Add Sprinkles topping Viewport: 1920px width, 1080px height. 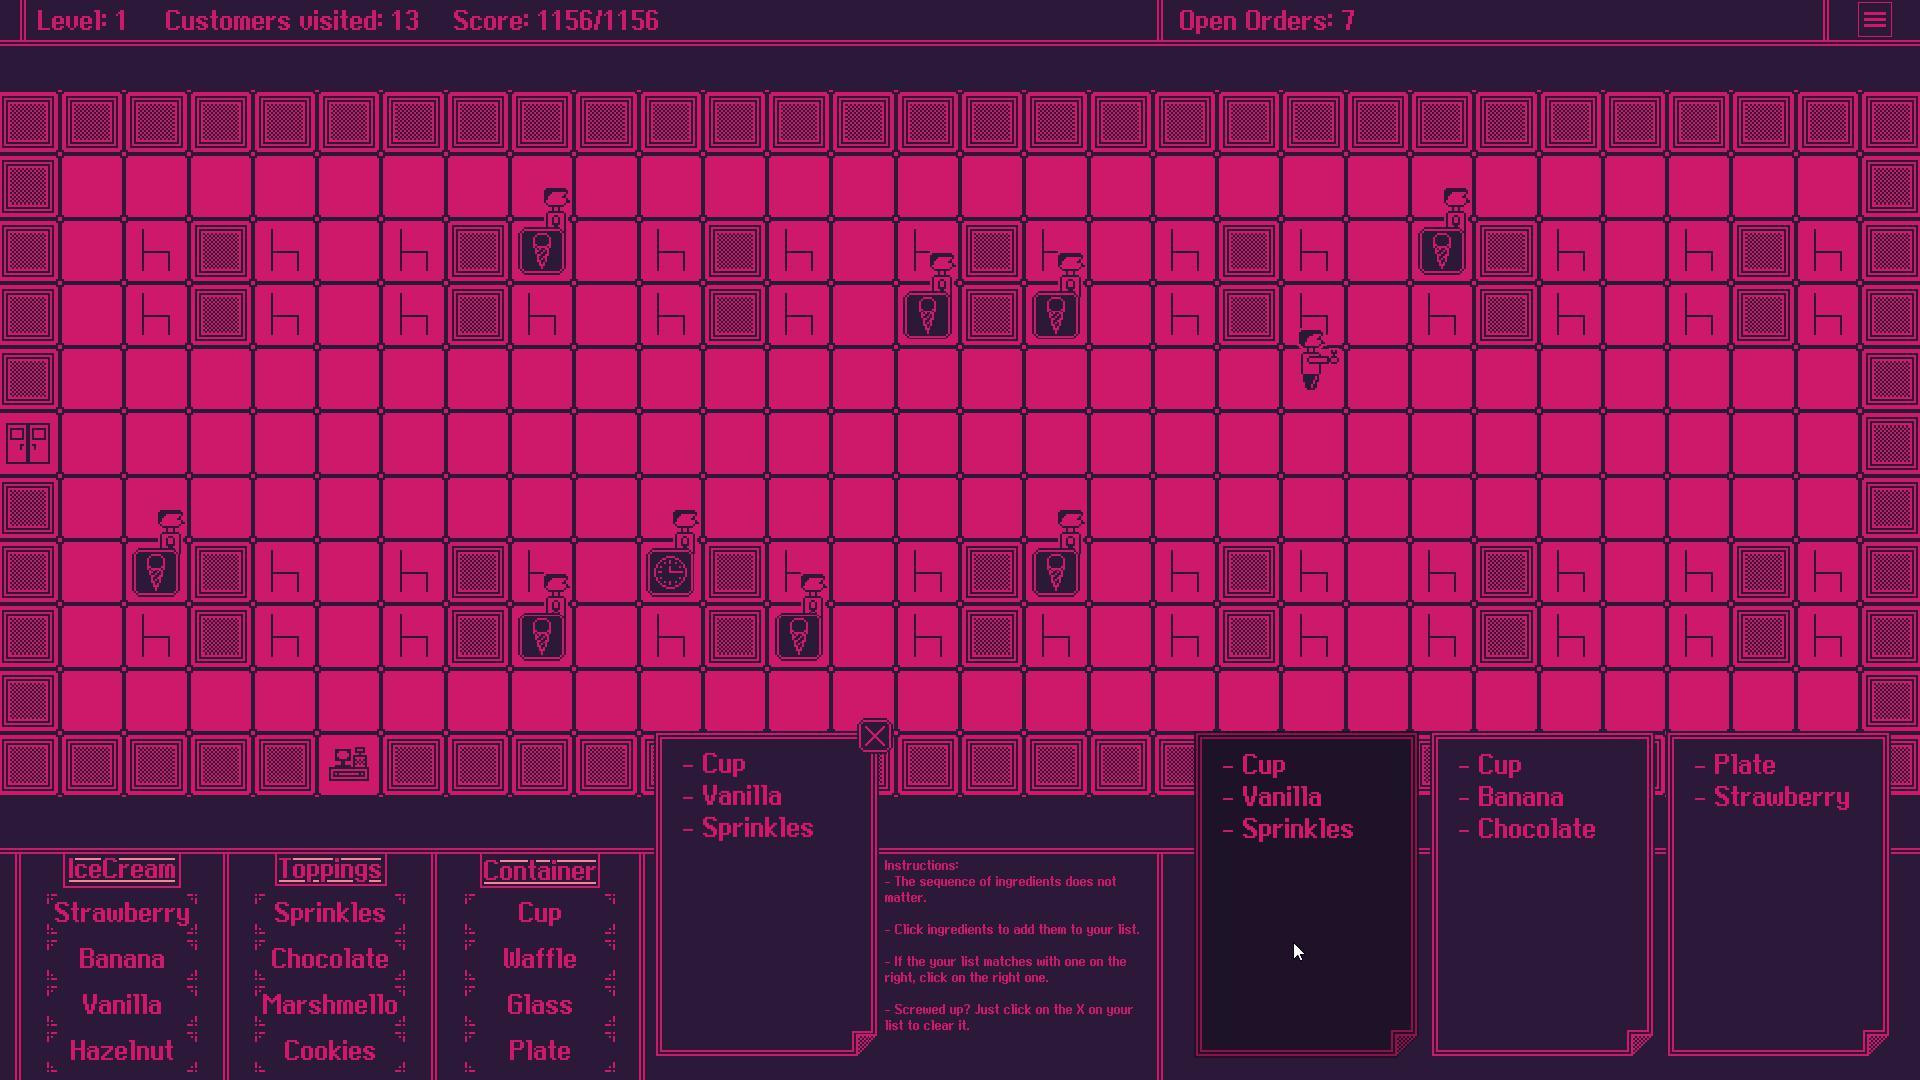tap(330, 913)
